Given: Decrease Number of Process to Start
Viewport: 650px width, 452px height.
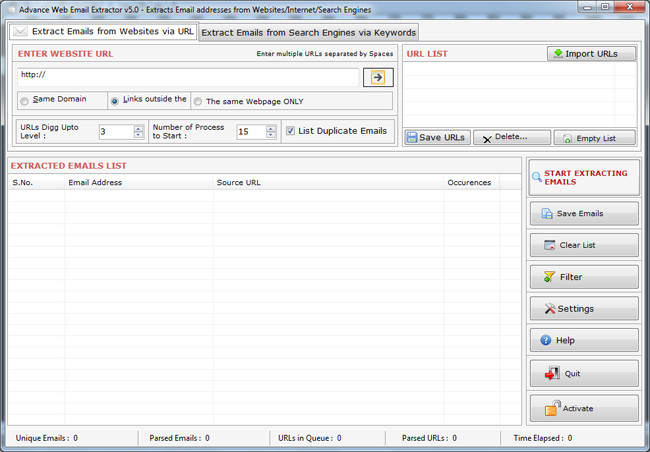Looking at the screenshot, I should tap(271, 135).
